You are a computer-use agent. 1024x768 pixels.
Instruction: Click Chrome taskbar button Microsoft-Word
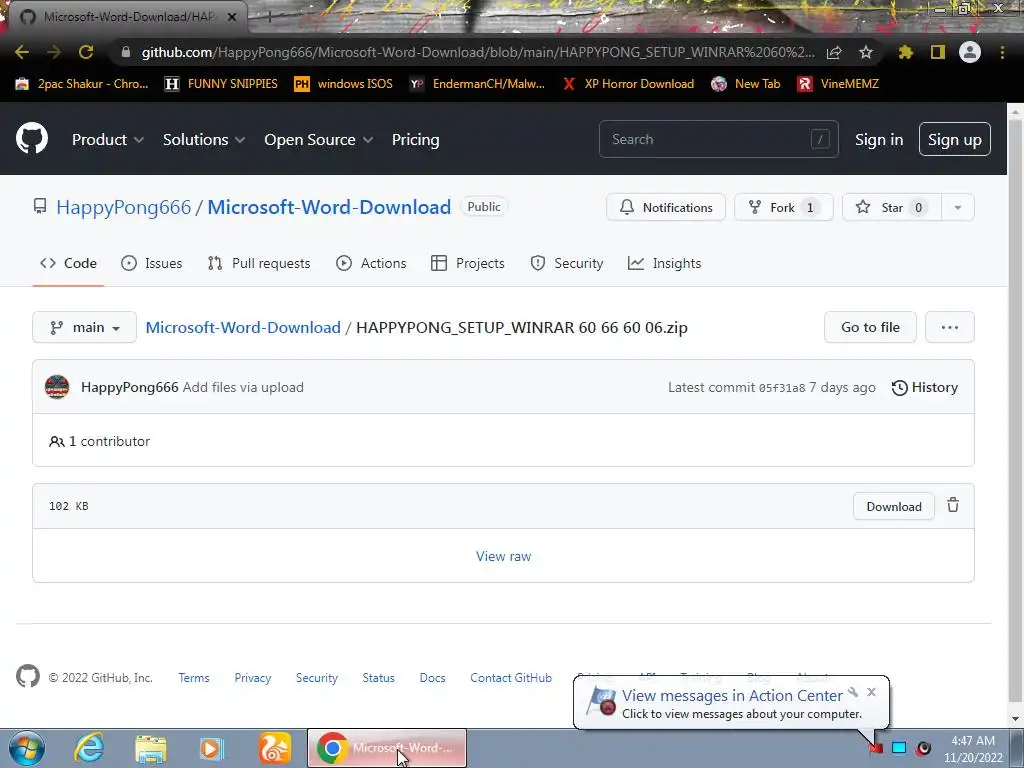pyautogui.click(x=387, y=748)
